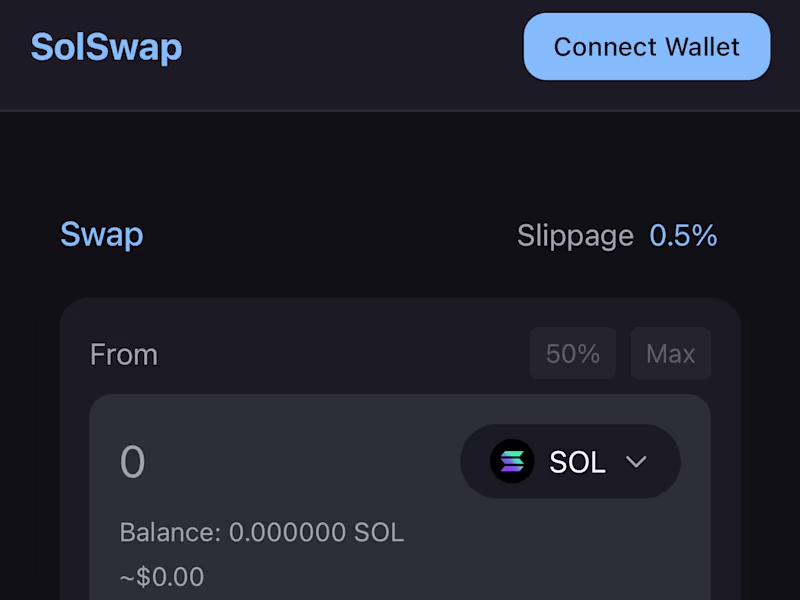Click the Balance: 0.000000 SOL text

click(261, 533)
